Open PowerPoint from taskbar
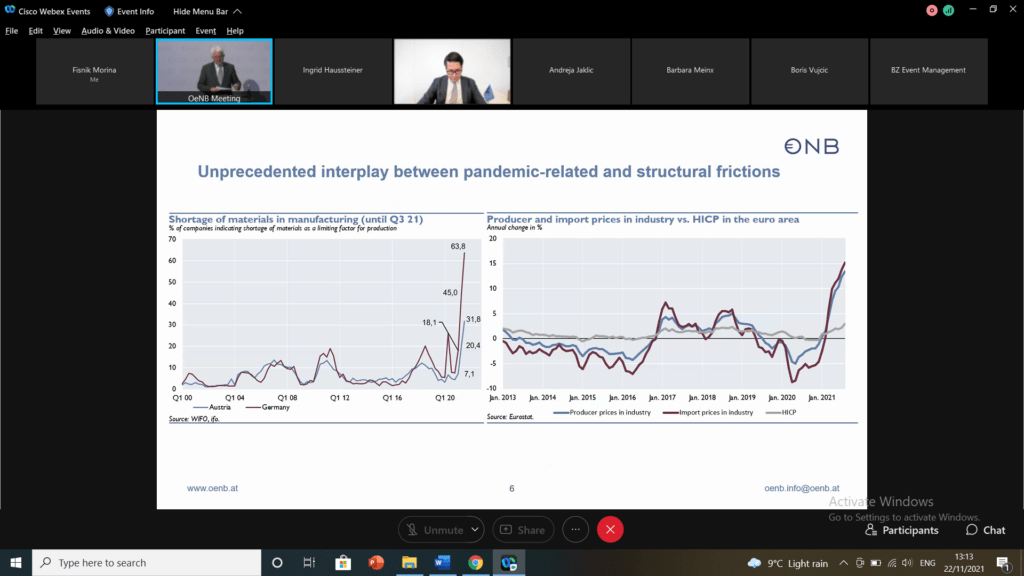The height and width of the screenshot is (576, 1024). point(376,562)
